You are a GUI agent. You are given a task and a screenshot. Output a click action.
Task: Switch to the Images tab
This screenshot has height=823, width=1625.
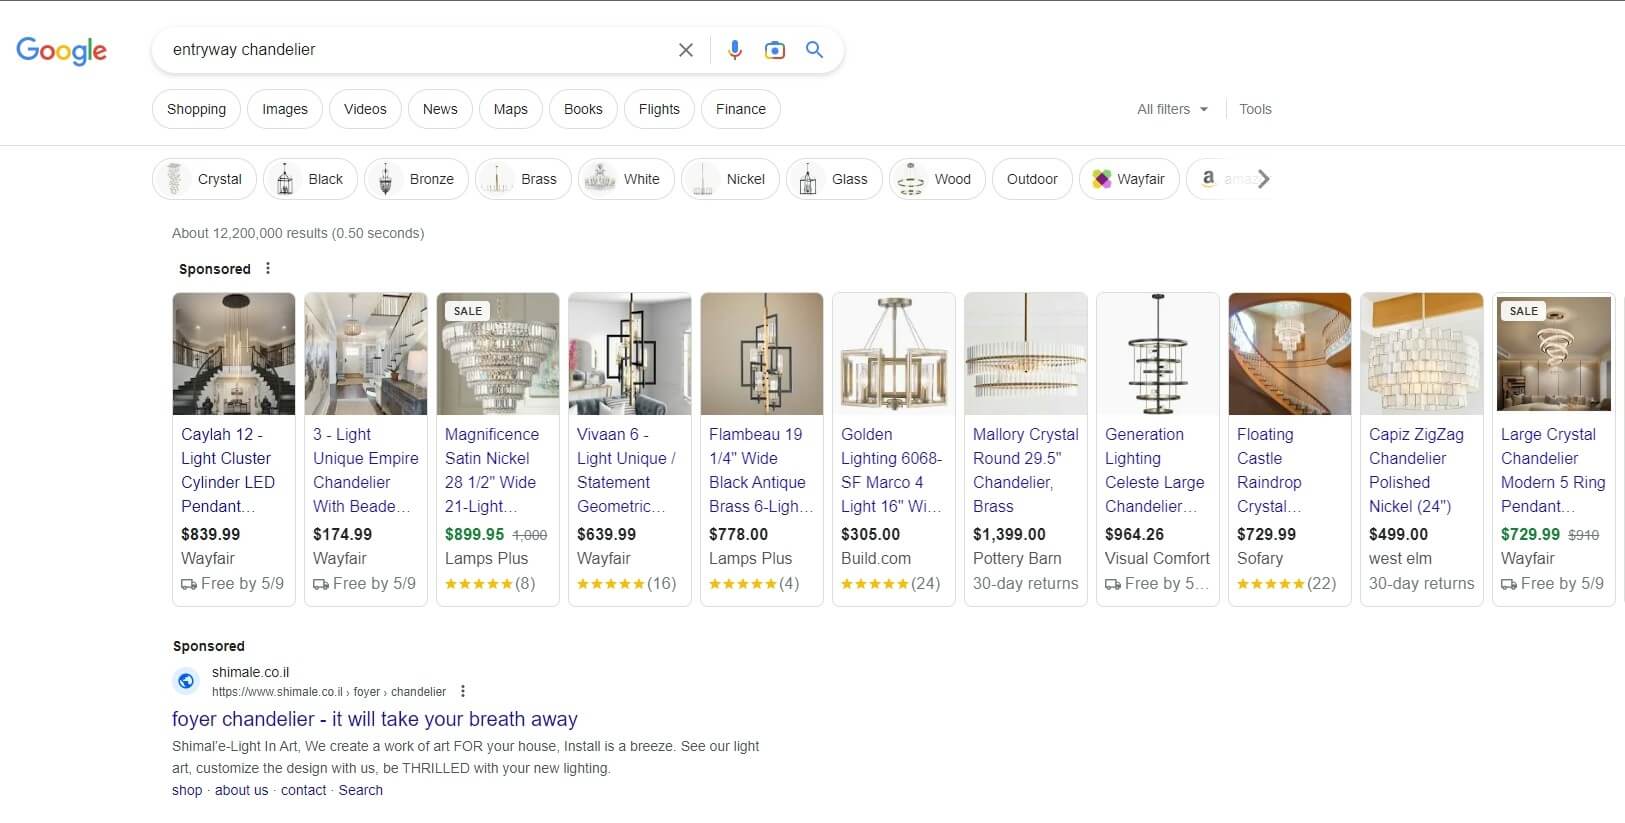click(285, 109)
